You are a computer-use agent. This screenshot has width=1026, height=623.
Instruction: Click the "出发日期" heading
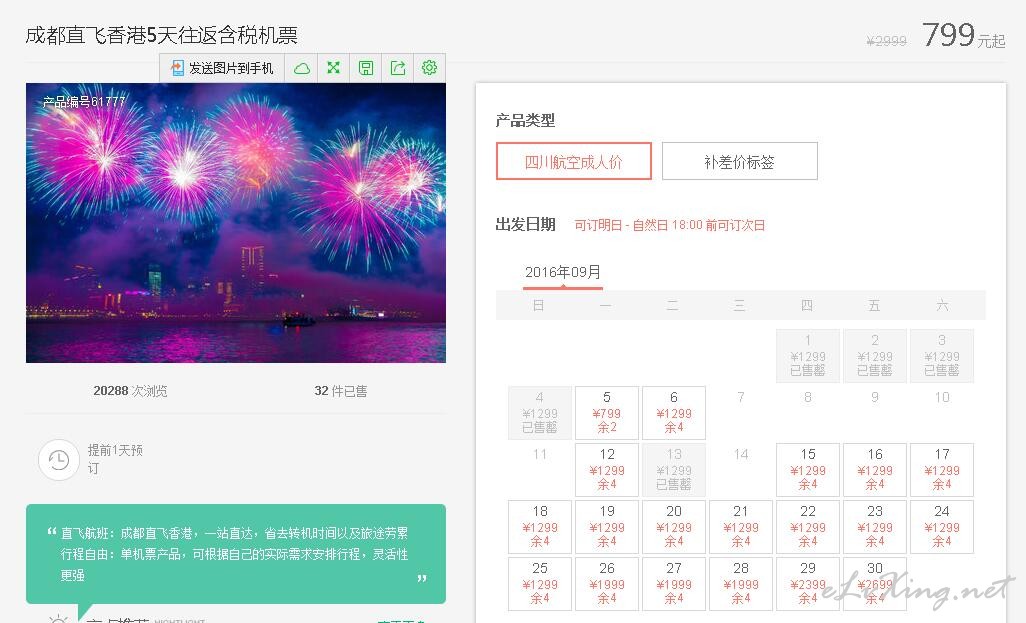point(525,225)
